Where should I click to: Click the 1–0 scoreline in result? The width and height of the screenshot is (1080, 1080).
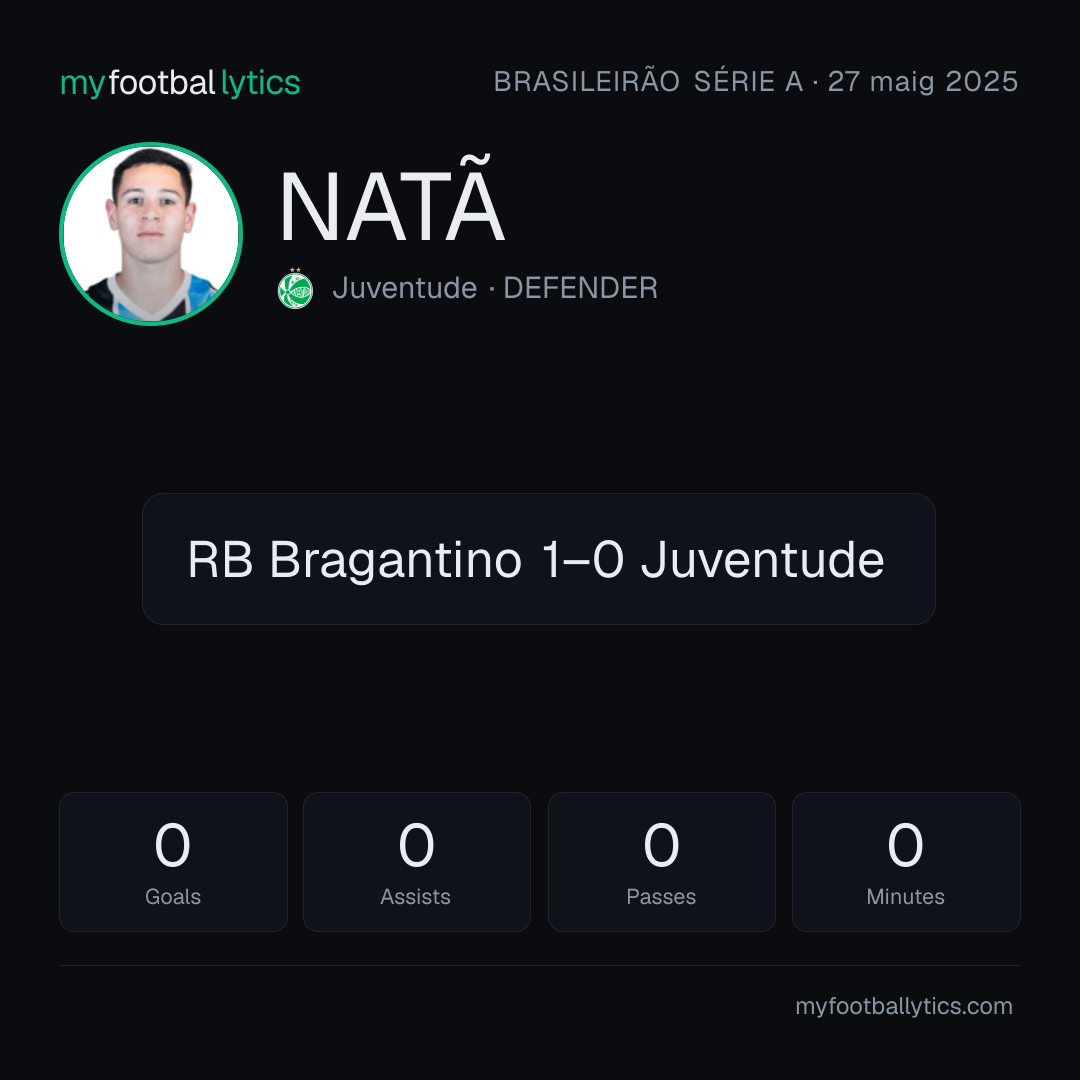pos(583,559)
